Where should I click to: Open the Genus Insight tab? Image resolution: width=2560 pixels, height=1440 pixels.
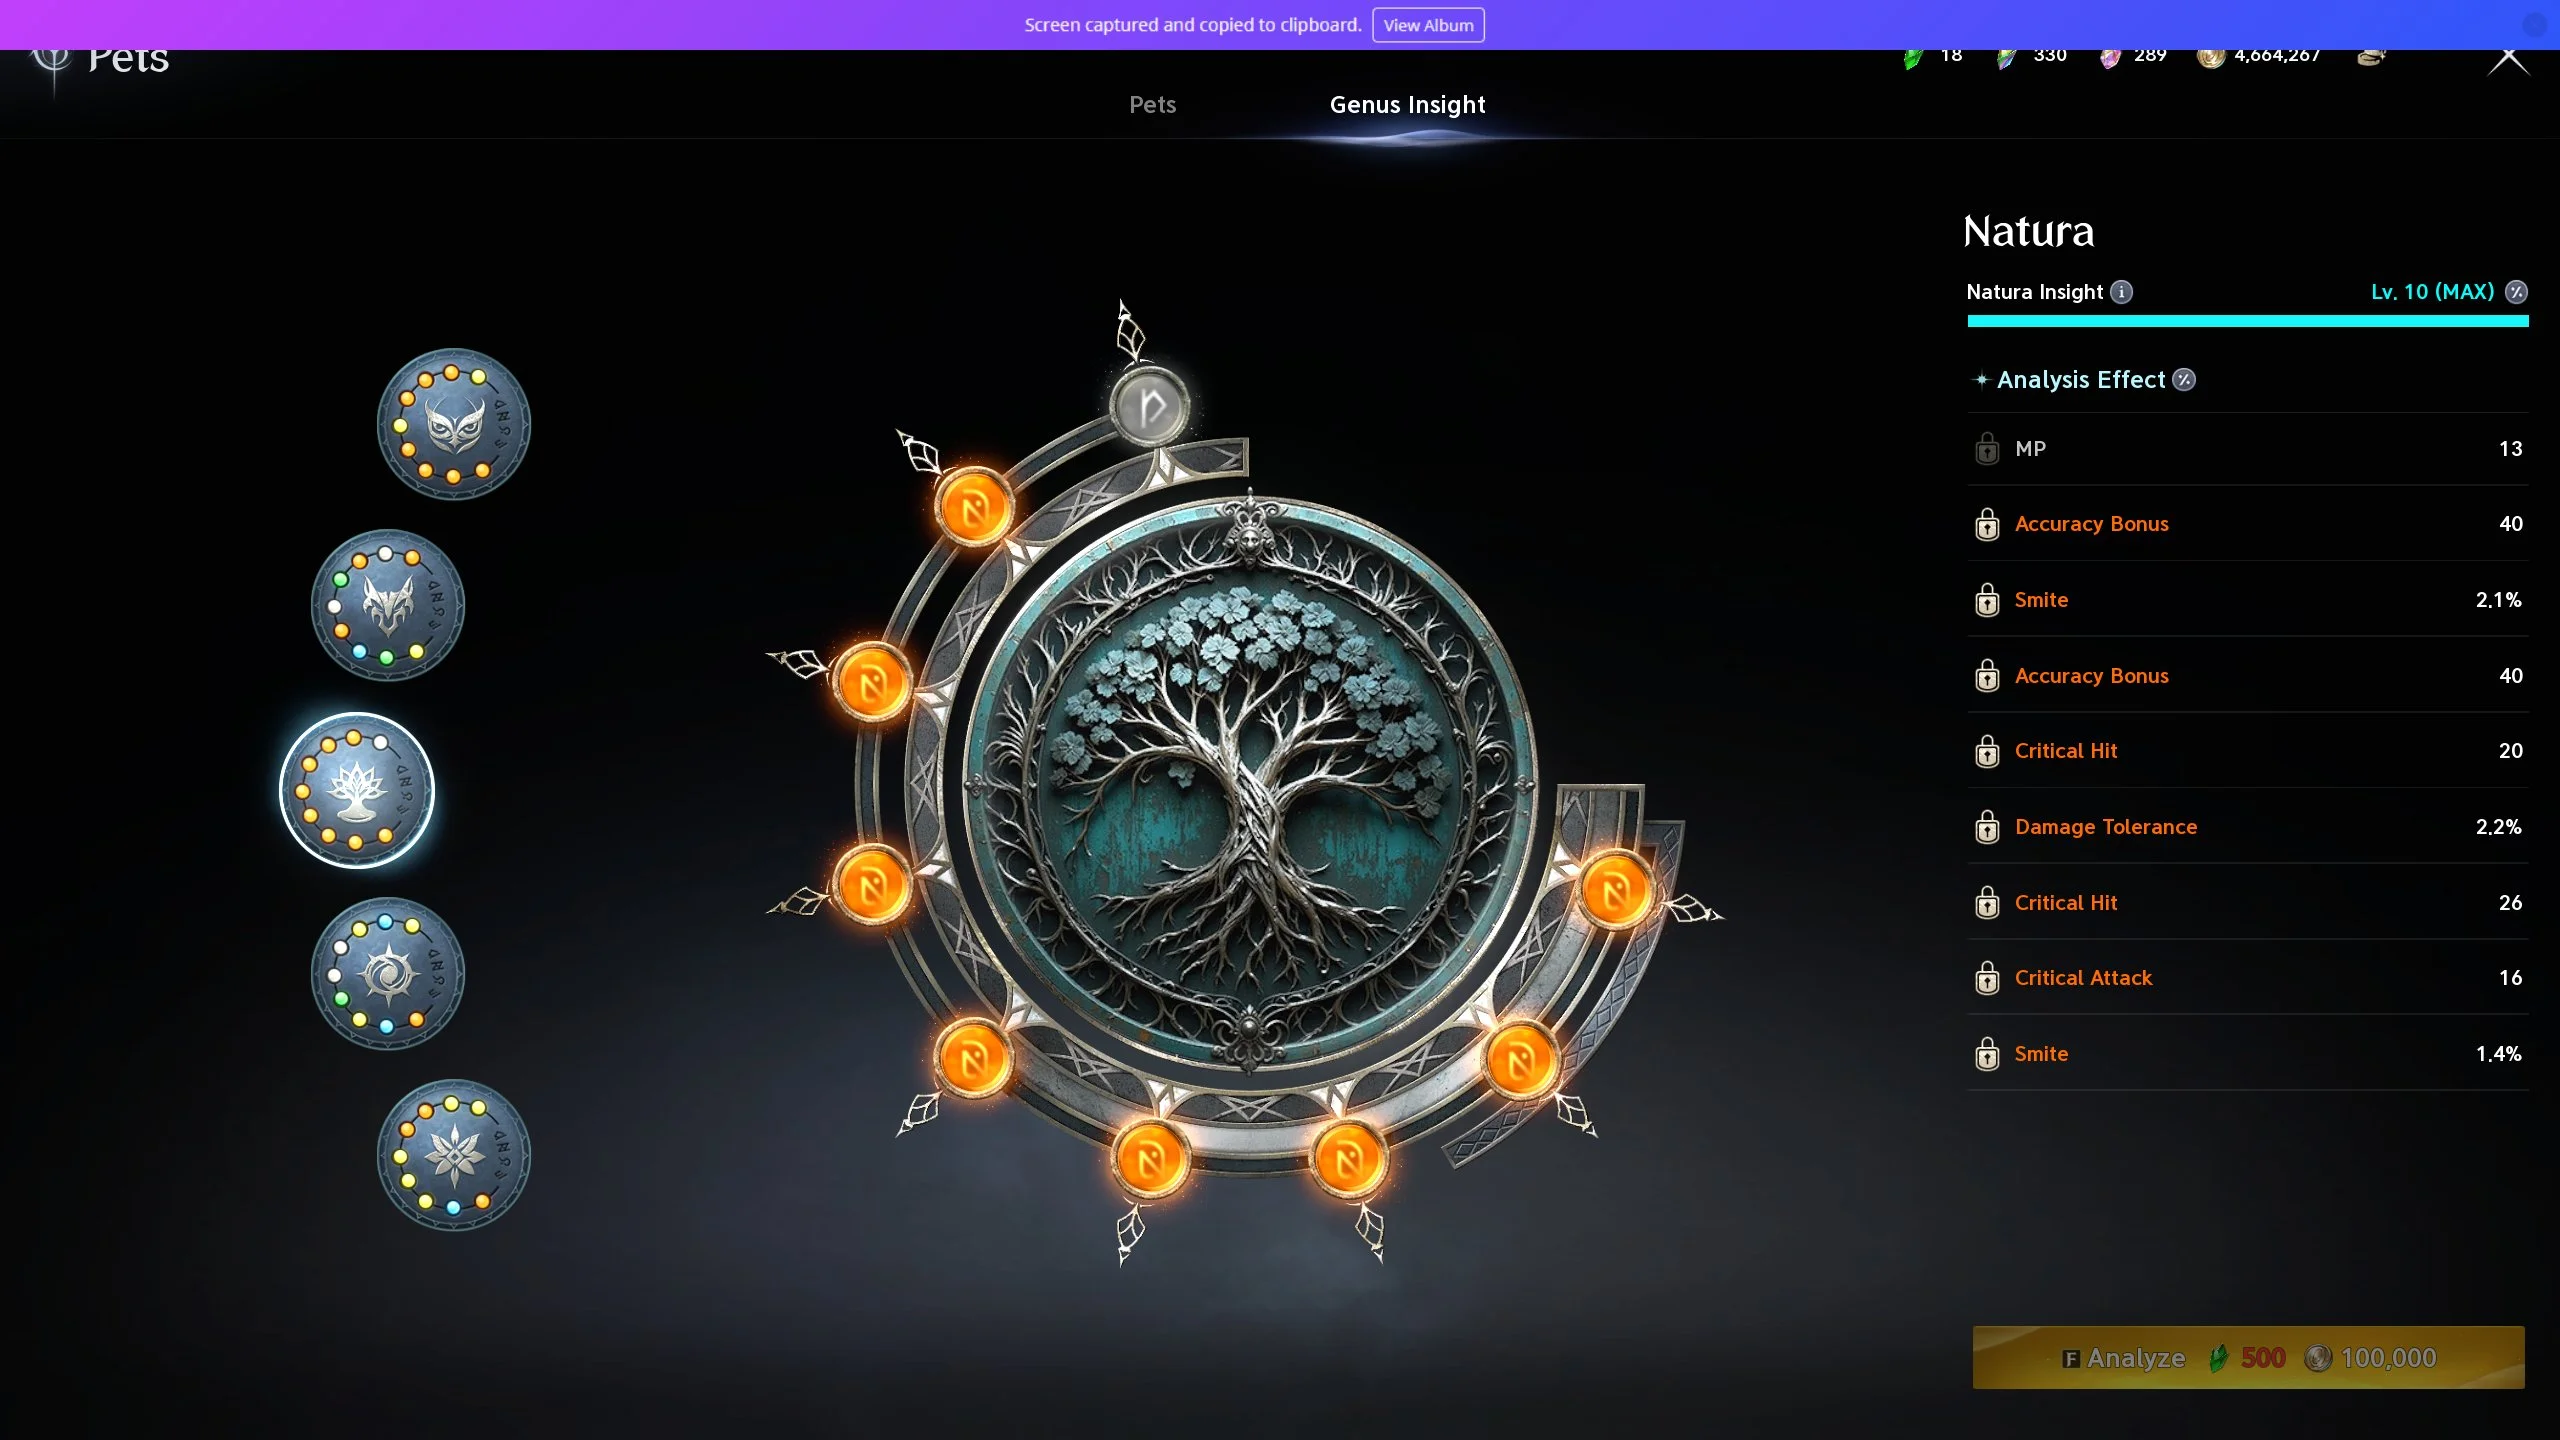pyautogui.click(x=1407, y=105)
